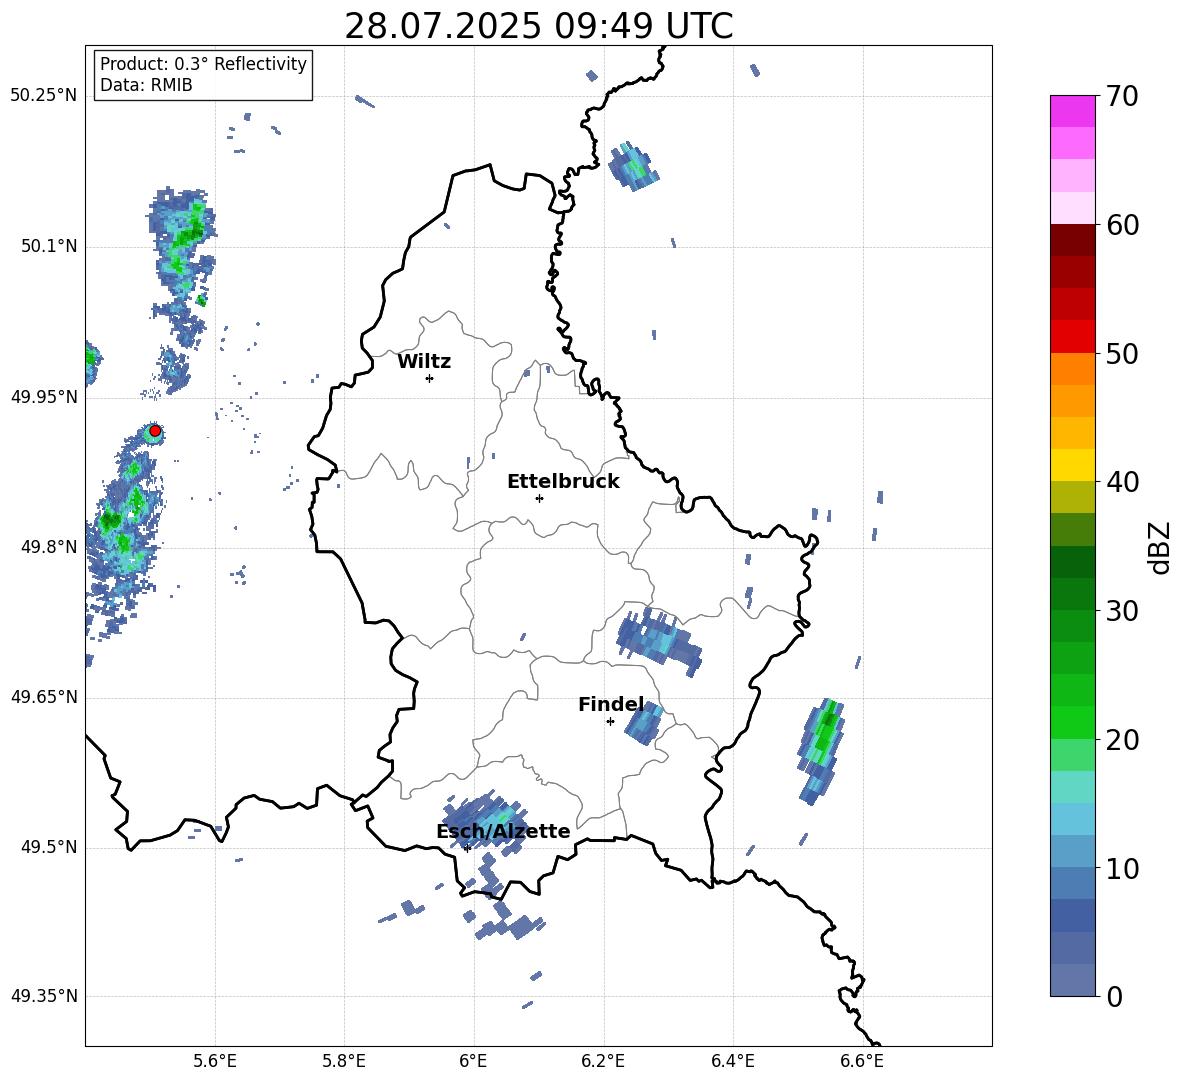Click the 5.8°E longitude tick label

[344, 1061]
